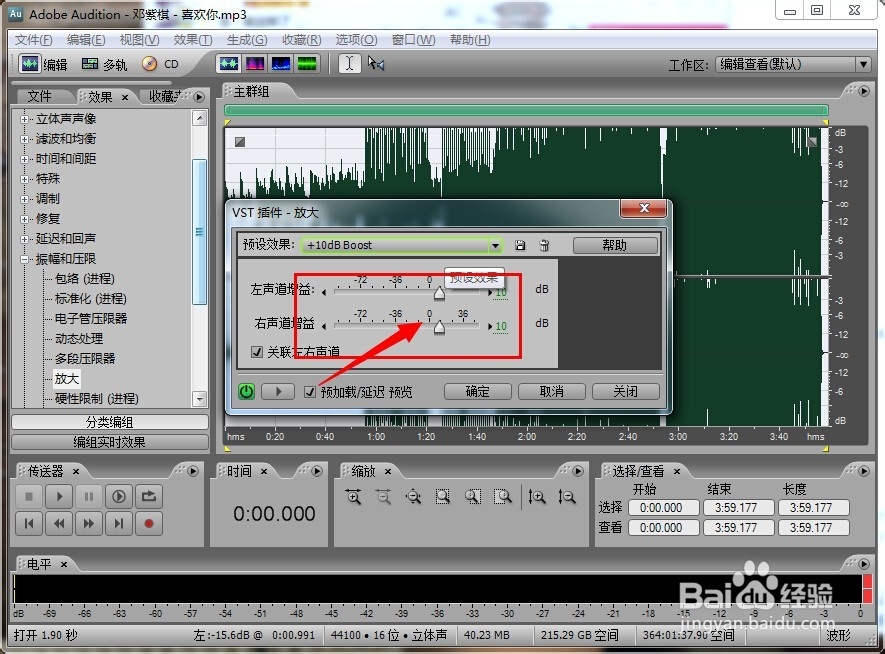The image size is (885, 654).
Task: Toggle green effect power button
Action: tap(246, 391)
